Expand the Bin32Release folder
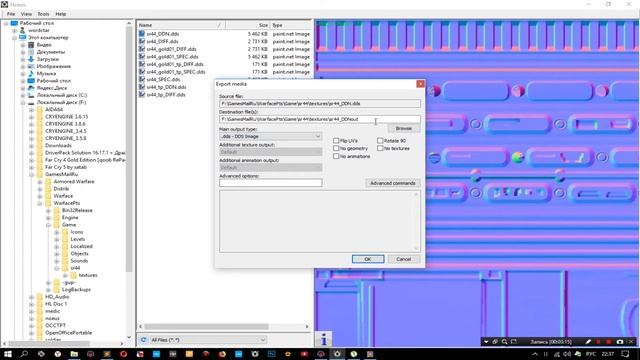The image size is (640, 360). point(48,210)
